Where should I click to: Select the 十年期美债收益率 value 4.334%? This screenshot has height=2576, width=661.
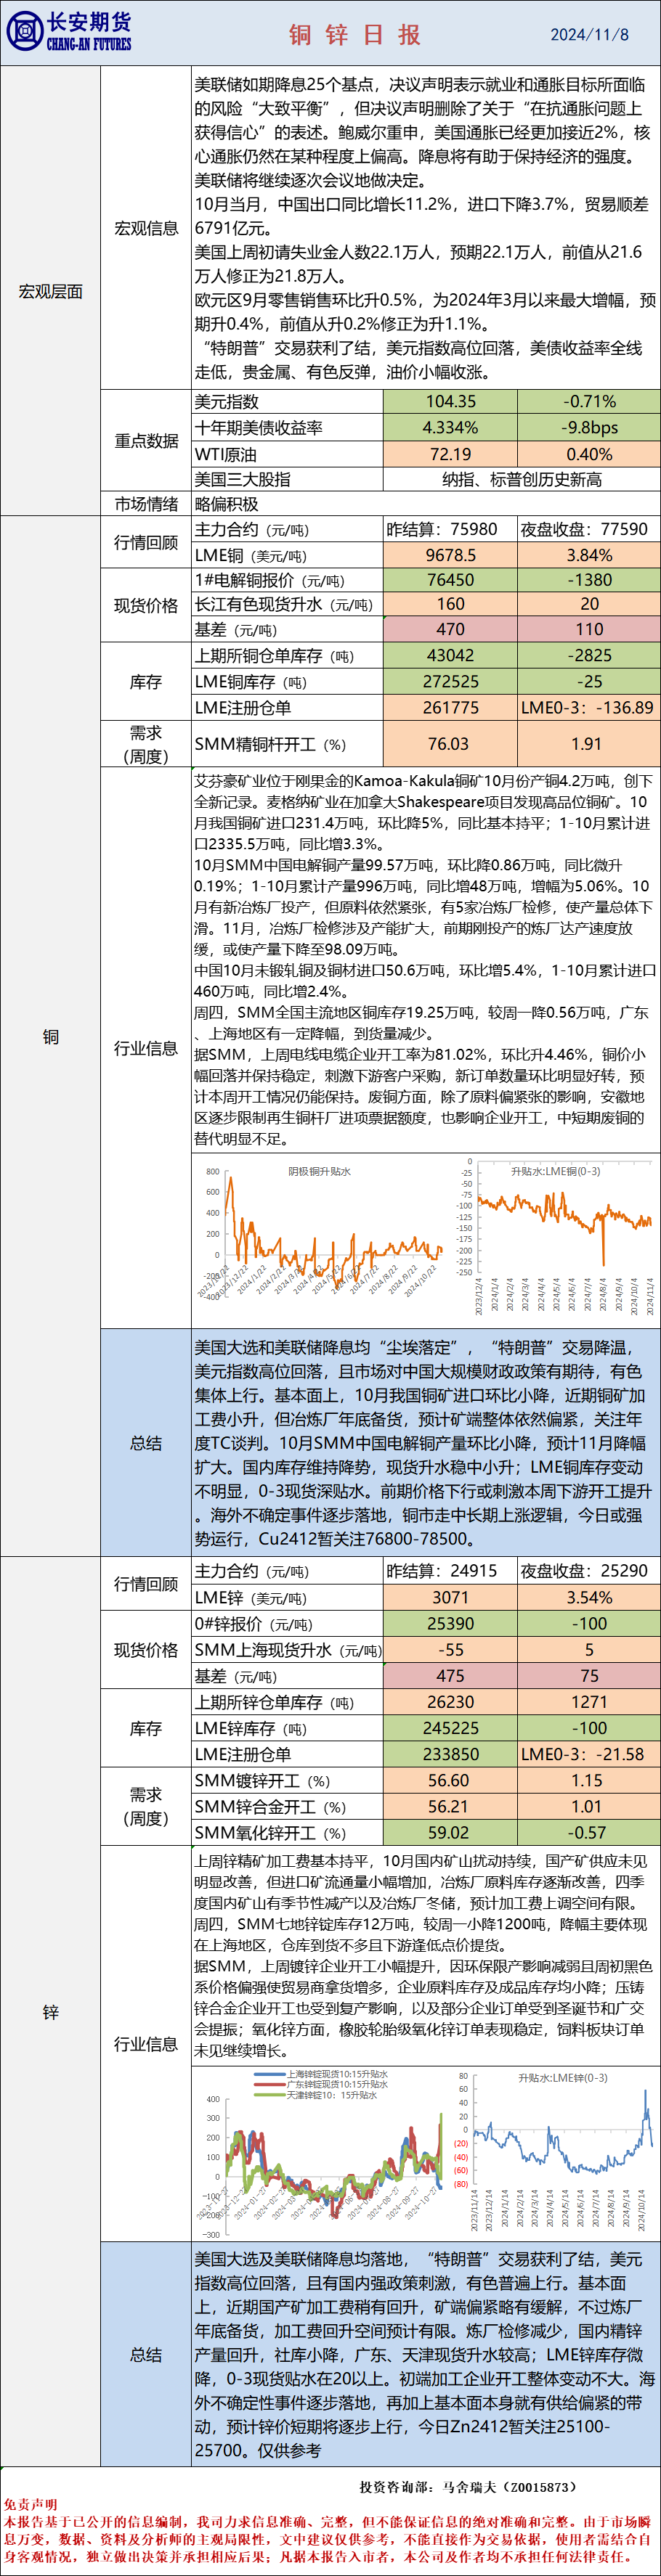tap(450, 428)
